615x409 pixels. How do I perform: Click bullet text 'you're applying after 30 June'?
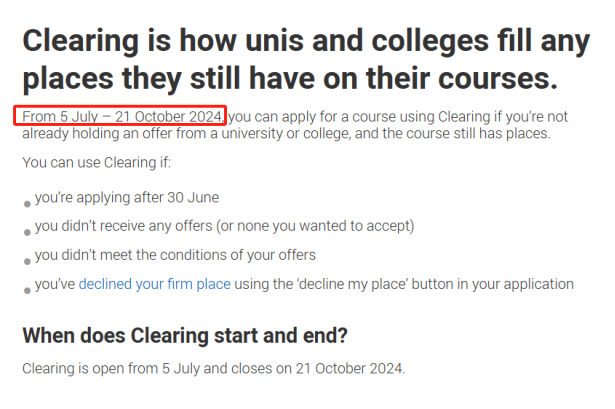[x=127, y=197]
